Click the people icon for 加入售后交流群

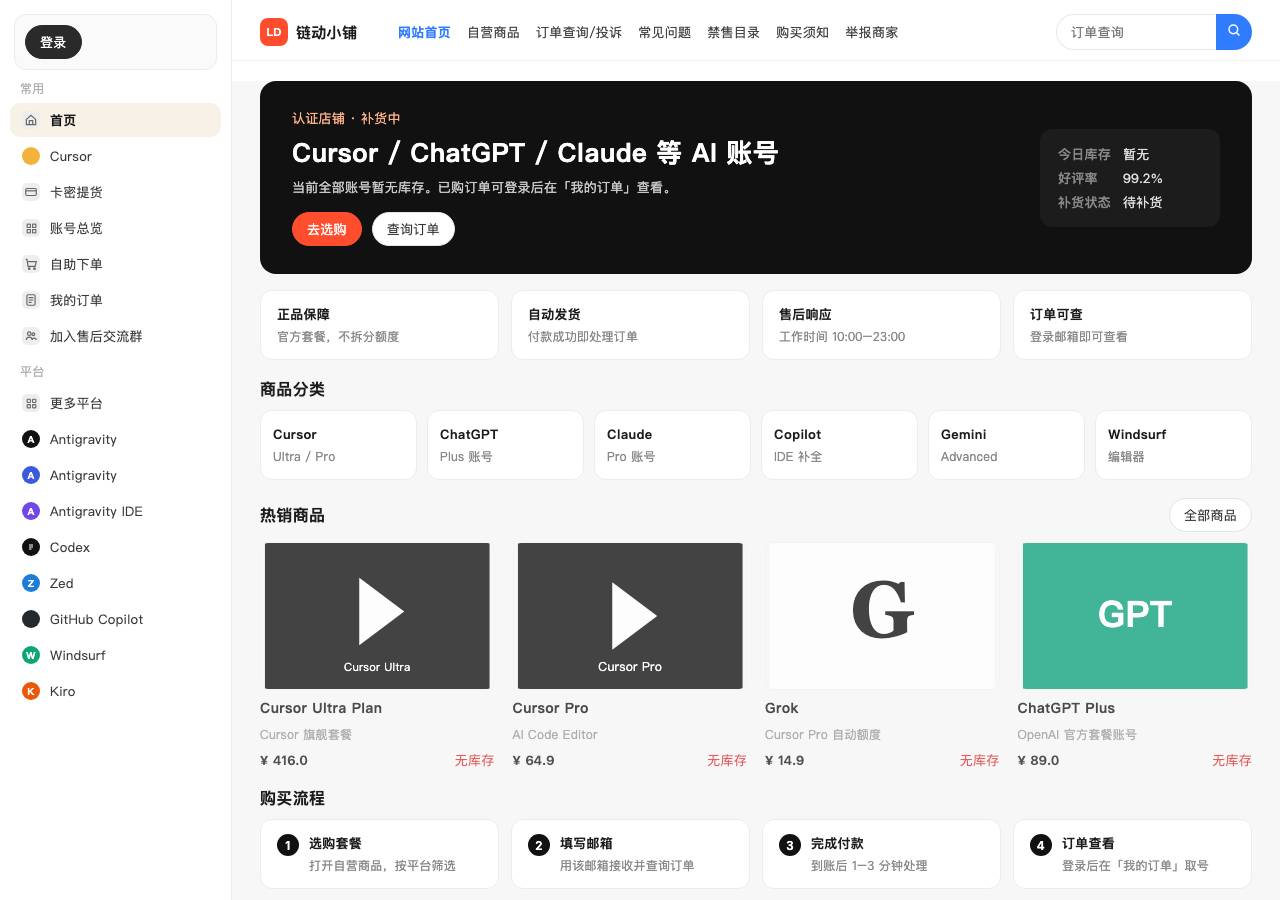click(x=31, y=336)
